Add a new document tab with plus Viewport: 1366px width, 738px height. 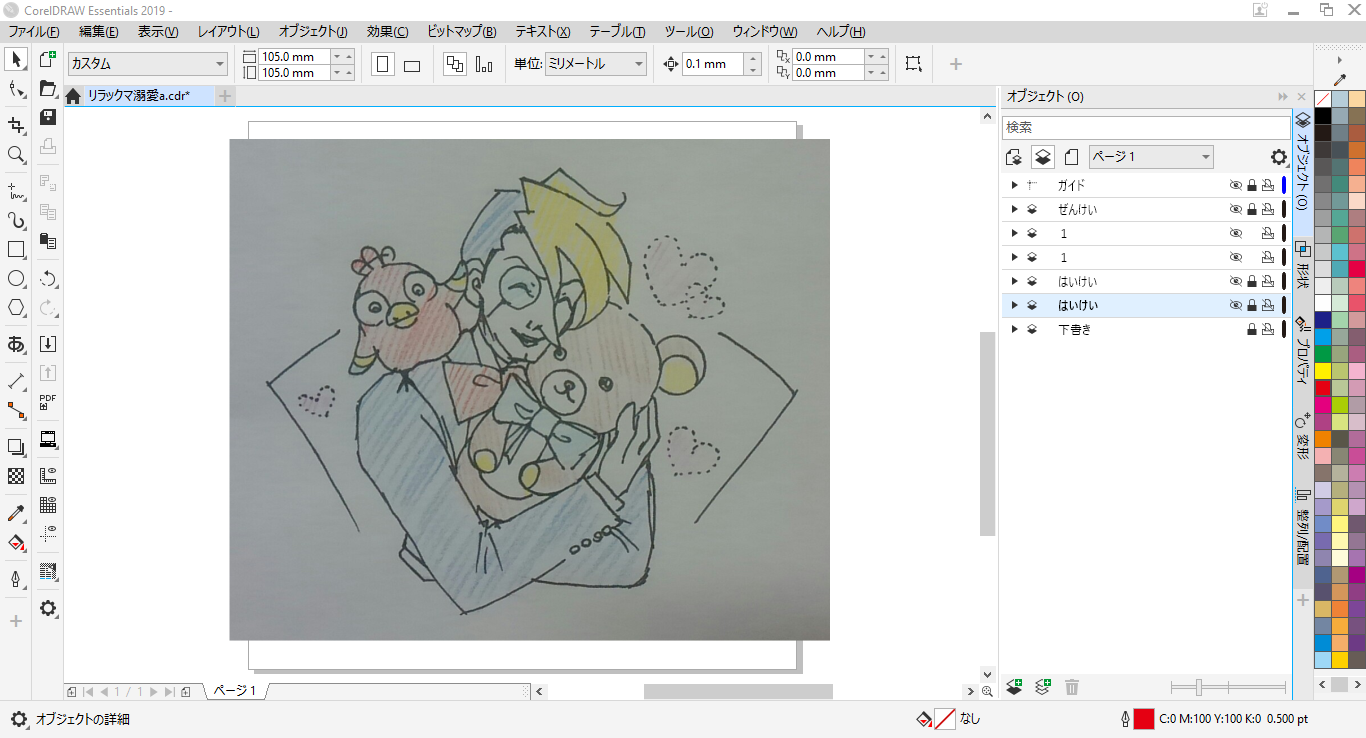click(225, 96)
